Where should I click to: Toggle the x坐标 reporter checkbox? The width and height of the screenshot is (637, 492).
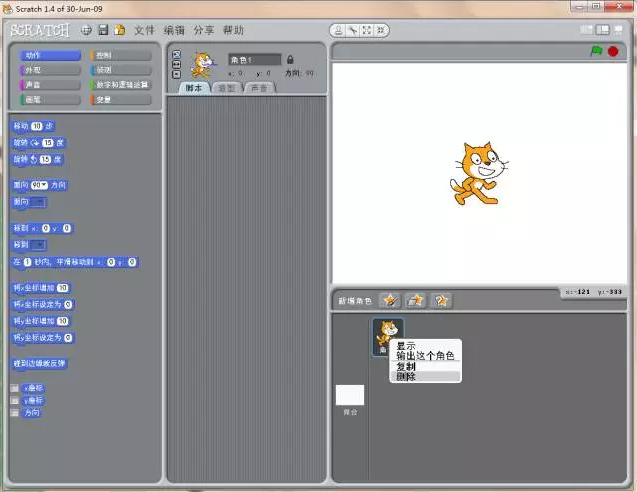[x=15, y=388]
